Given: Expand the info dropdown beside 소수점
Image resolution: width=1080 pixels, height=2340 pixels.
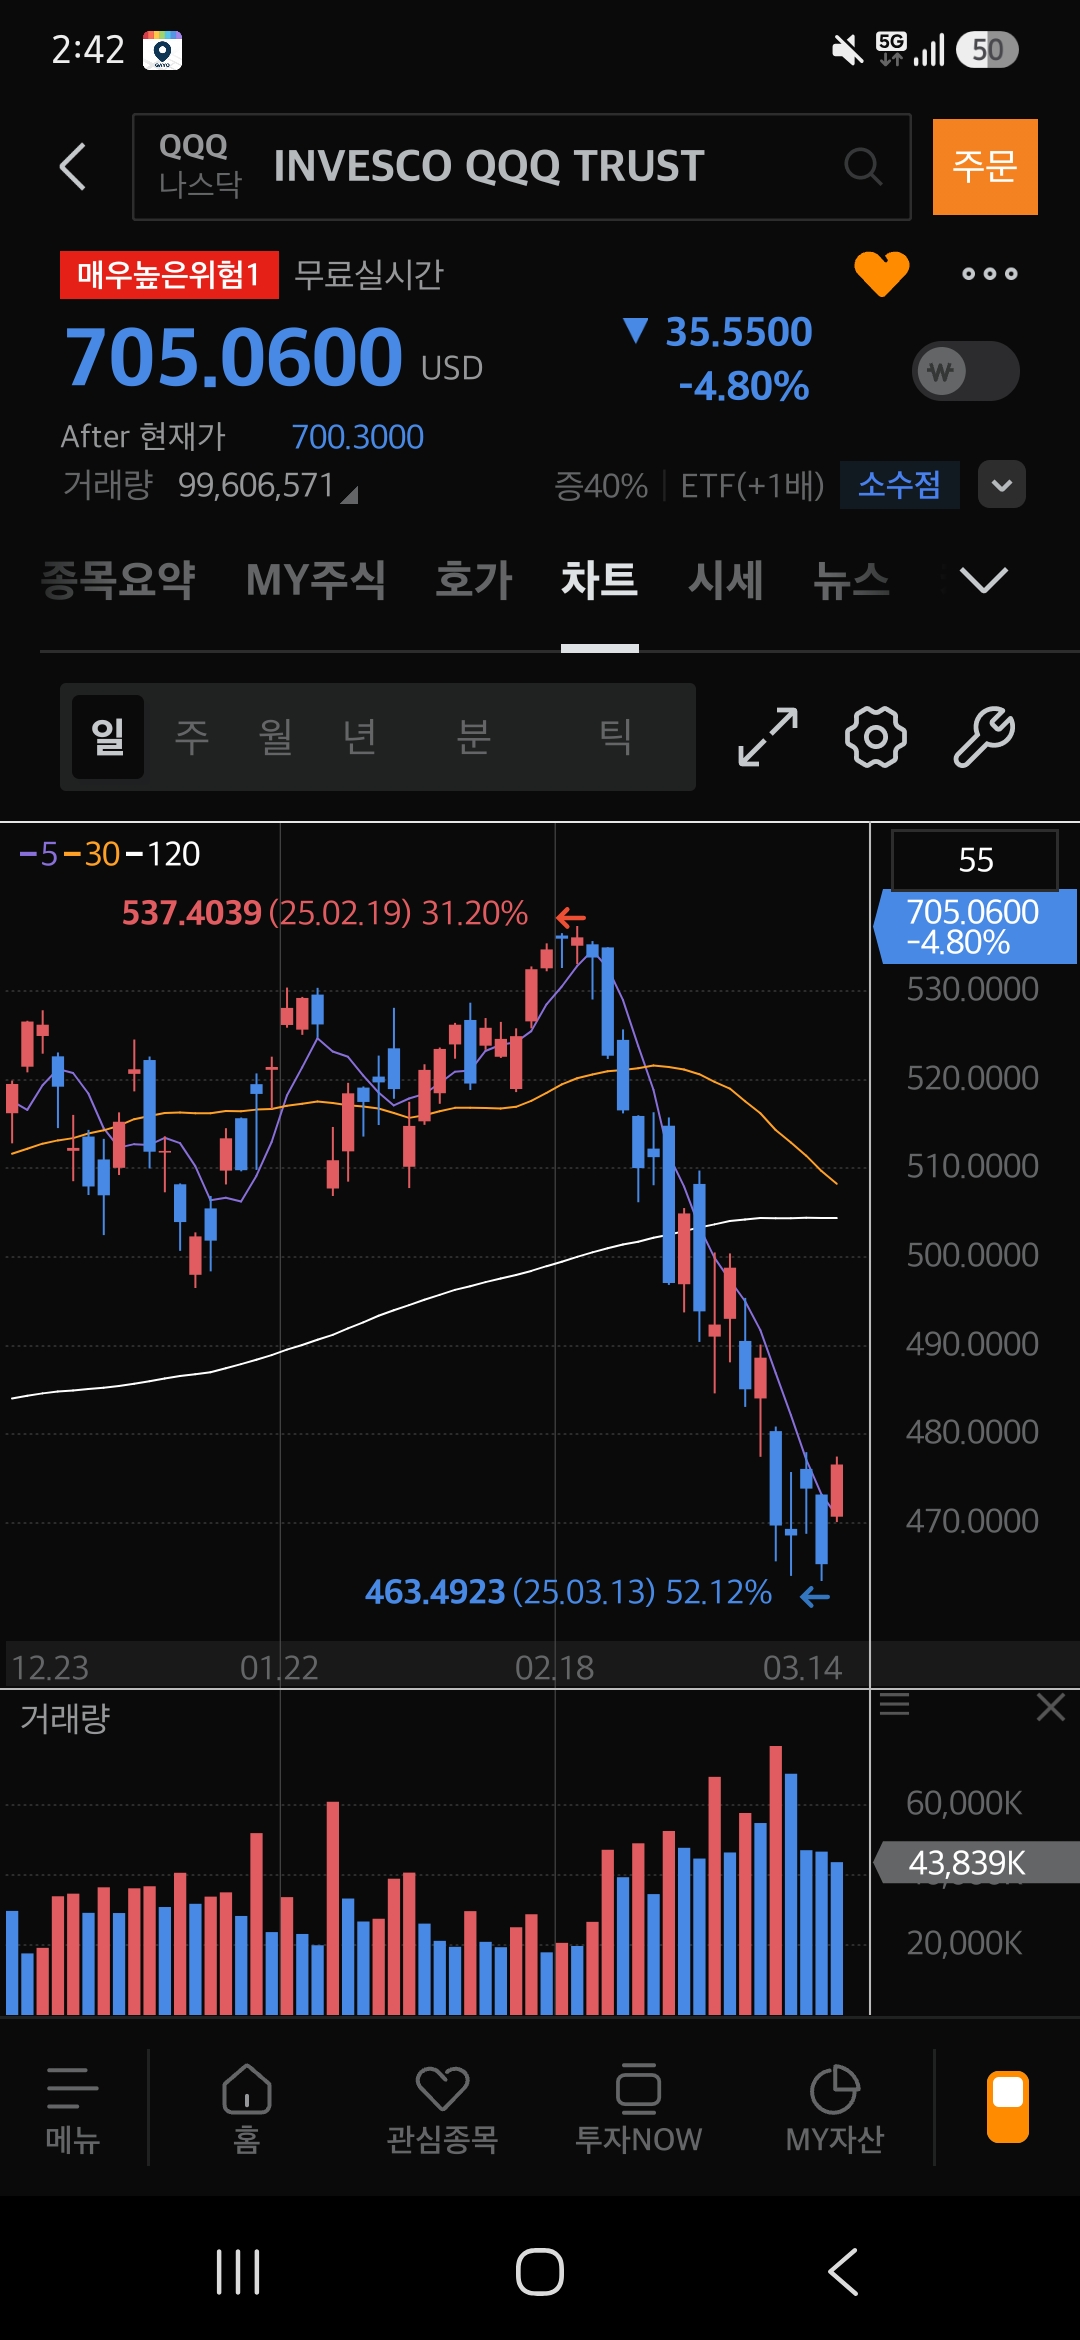Looking at the screenshot, I should [x=1002, y=485].
